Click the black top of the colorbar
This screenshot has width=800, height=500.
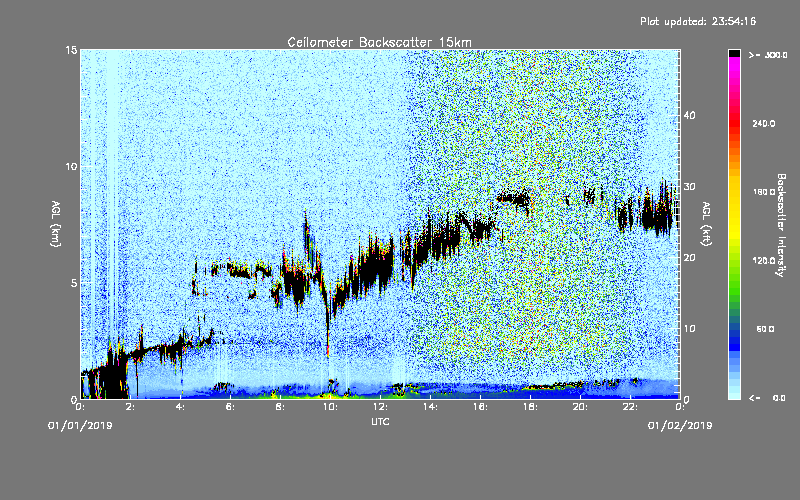734,53
